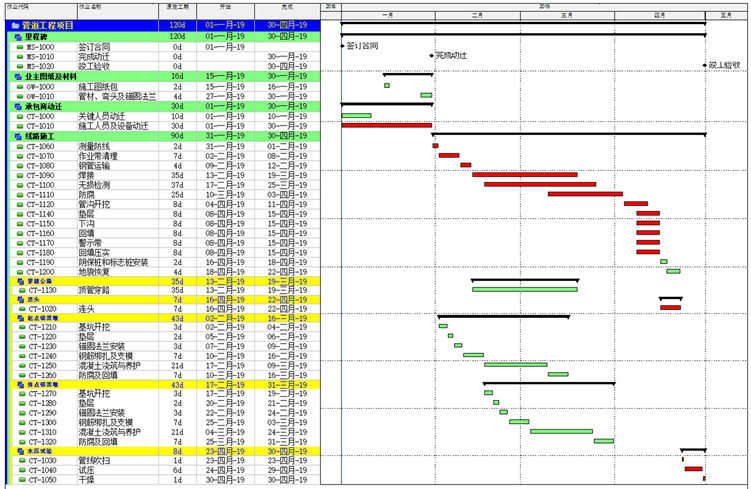Screen dimensions: 751x489
Task: Collapse the 水压试验 group band
Action: [x=18, y=450]
